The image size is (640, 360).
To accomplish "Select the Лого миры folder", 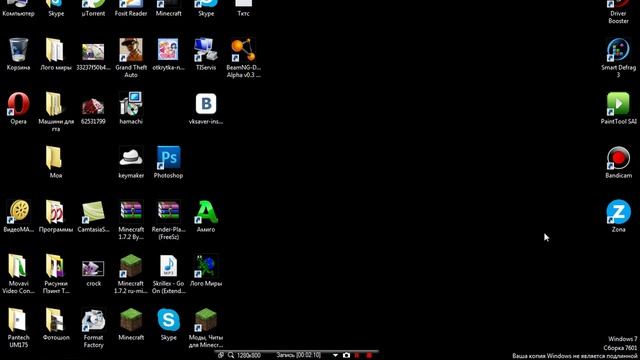I will [x=56, y=50].
